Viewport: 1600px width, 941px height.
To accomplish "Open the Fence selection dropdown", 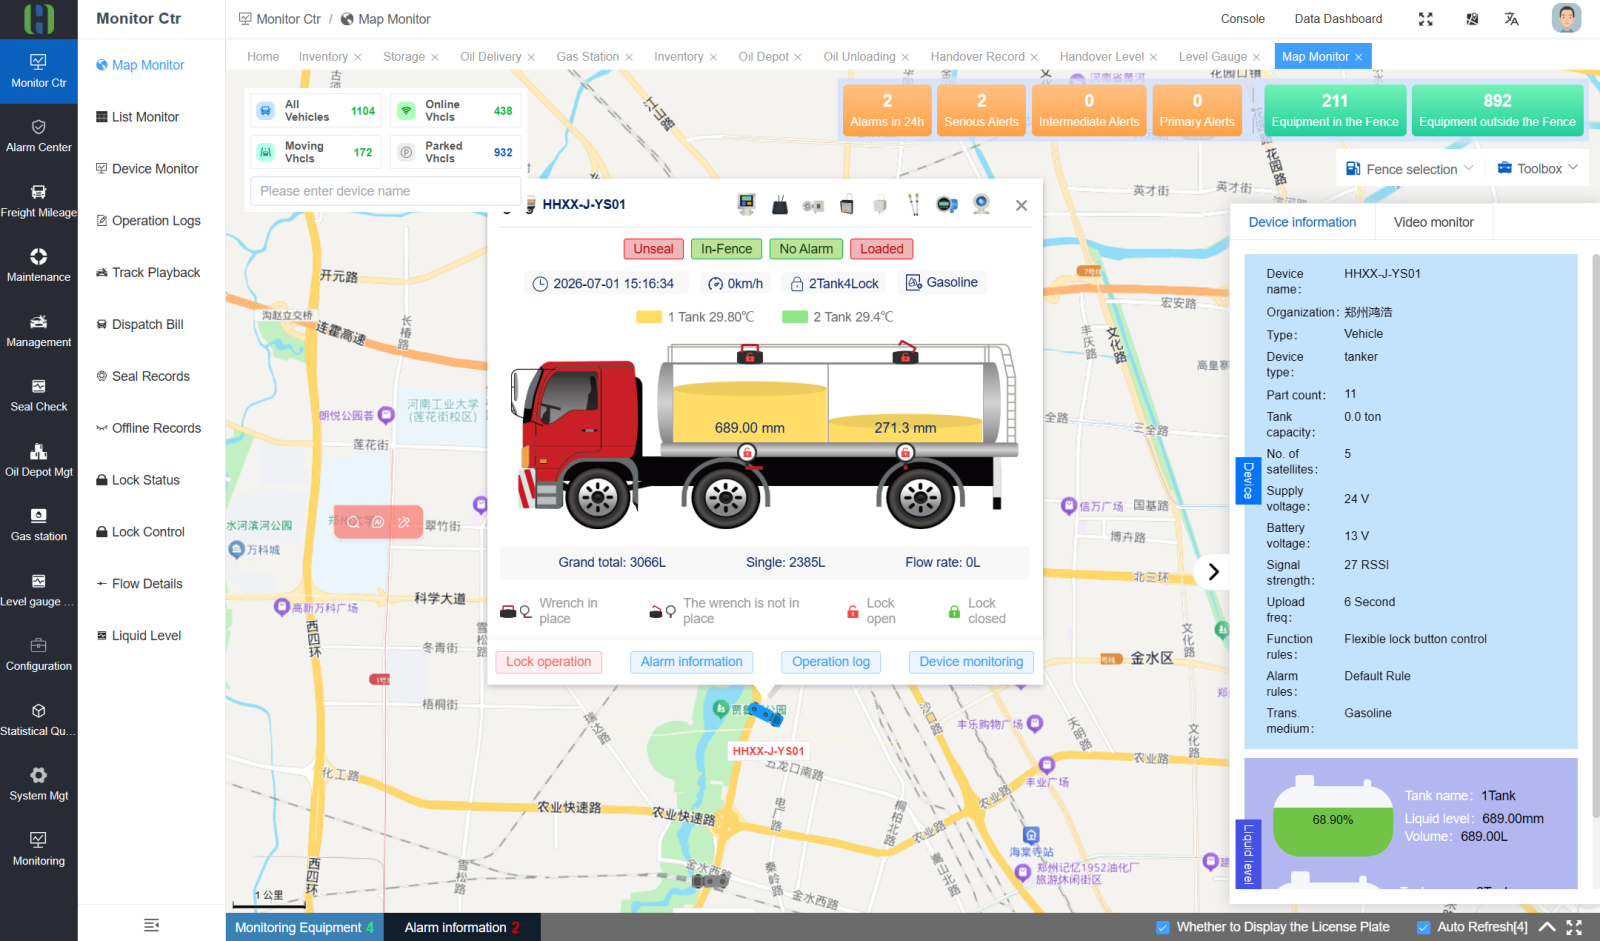I will pyautogui.click(x=1409, y=169).
